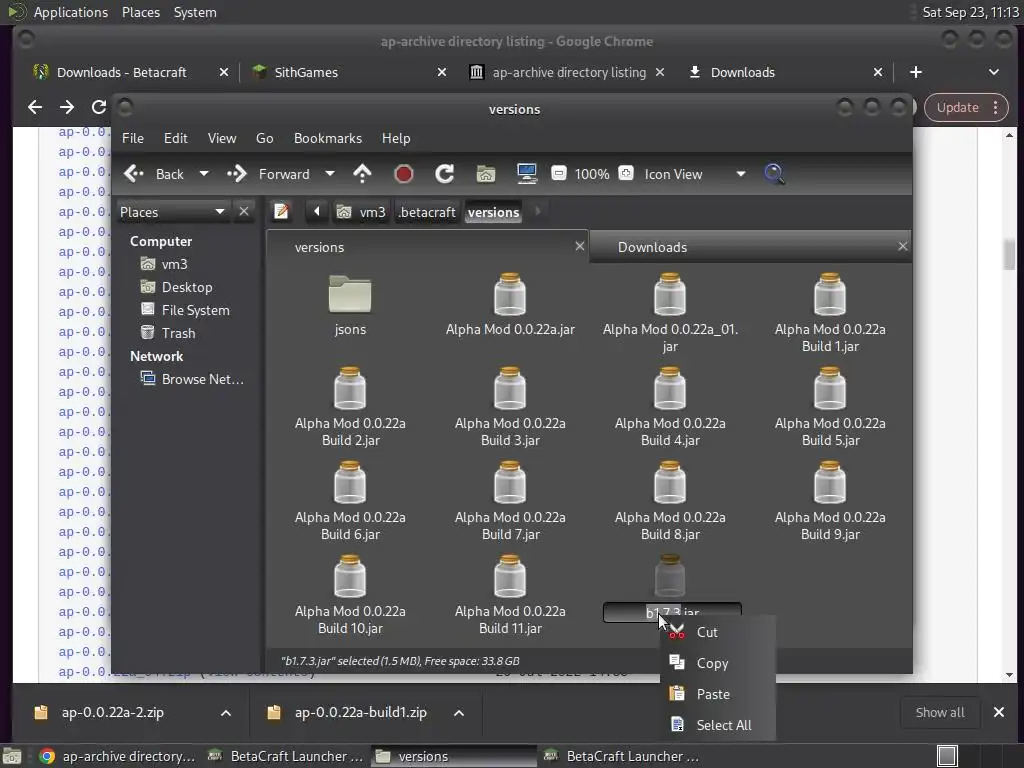
Task: Open the Bookmarks menu
Action: (327, 138)
